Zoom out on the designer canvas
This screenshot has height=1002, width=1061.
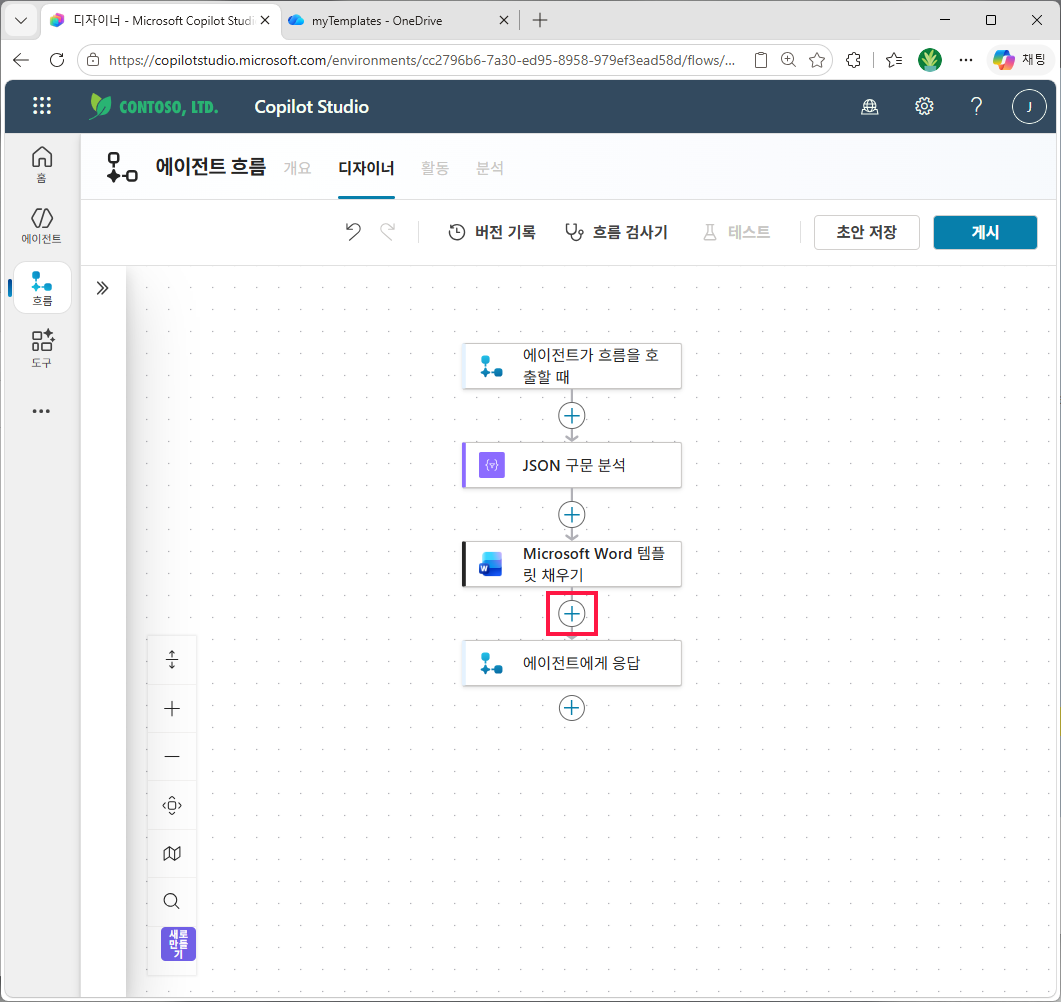pyautogui.click(x=172, y=756)
